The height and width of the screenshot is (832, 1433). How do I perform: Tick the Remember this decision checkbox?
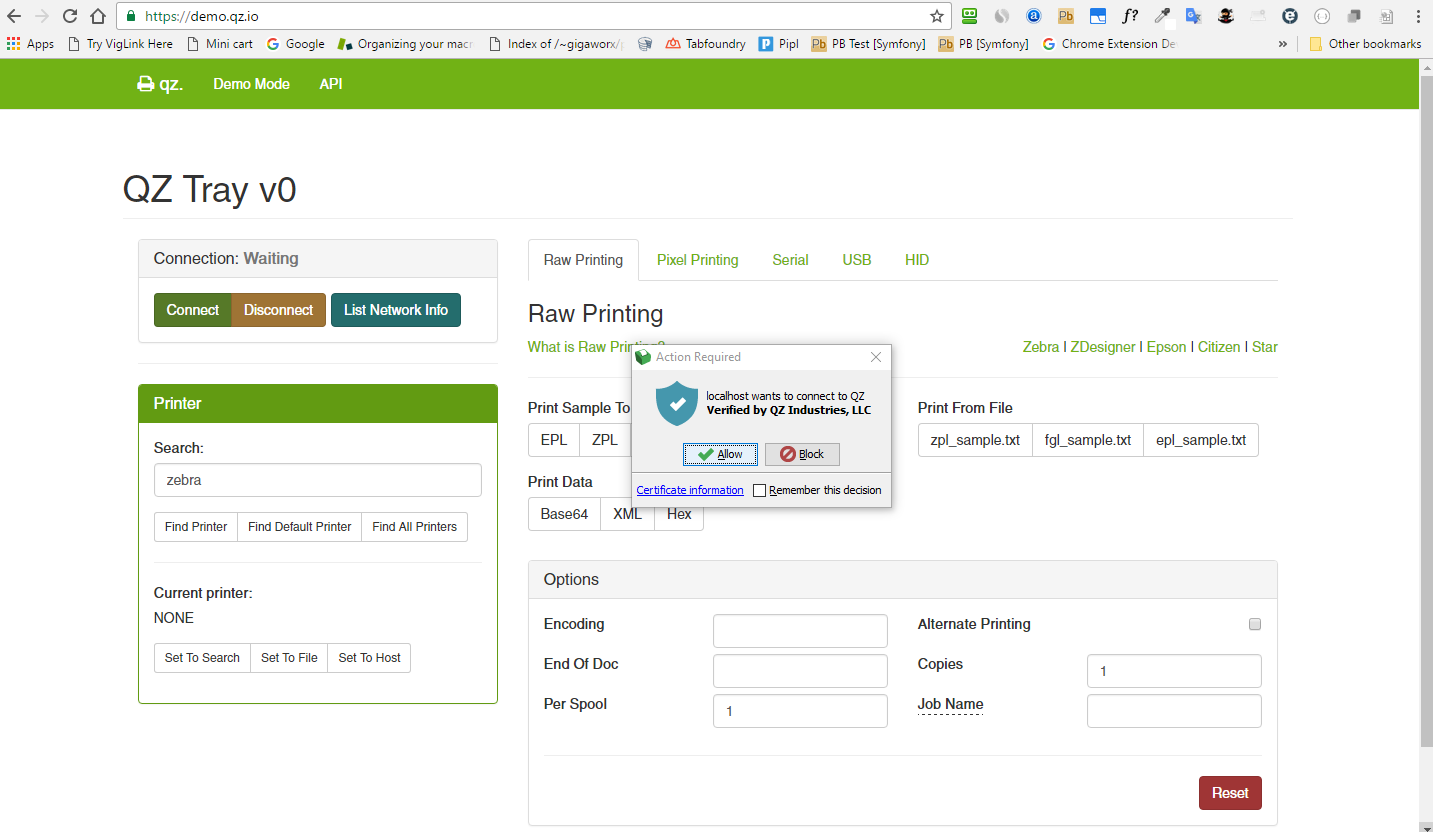pyautogui.click(x=759, y=490)
